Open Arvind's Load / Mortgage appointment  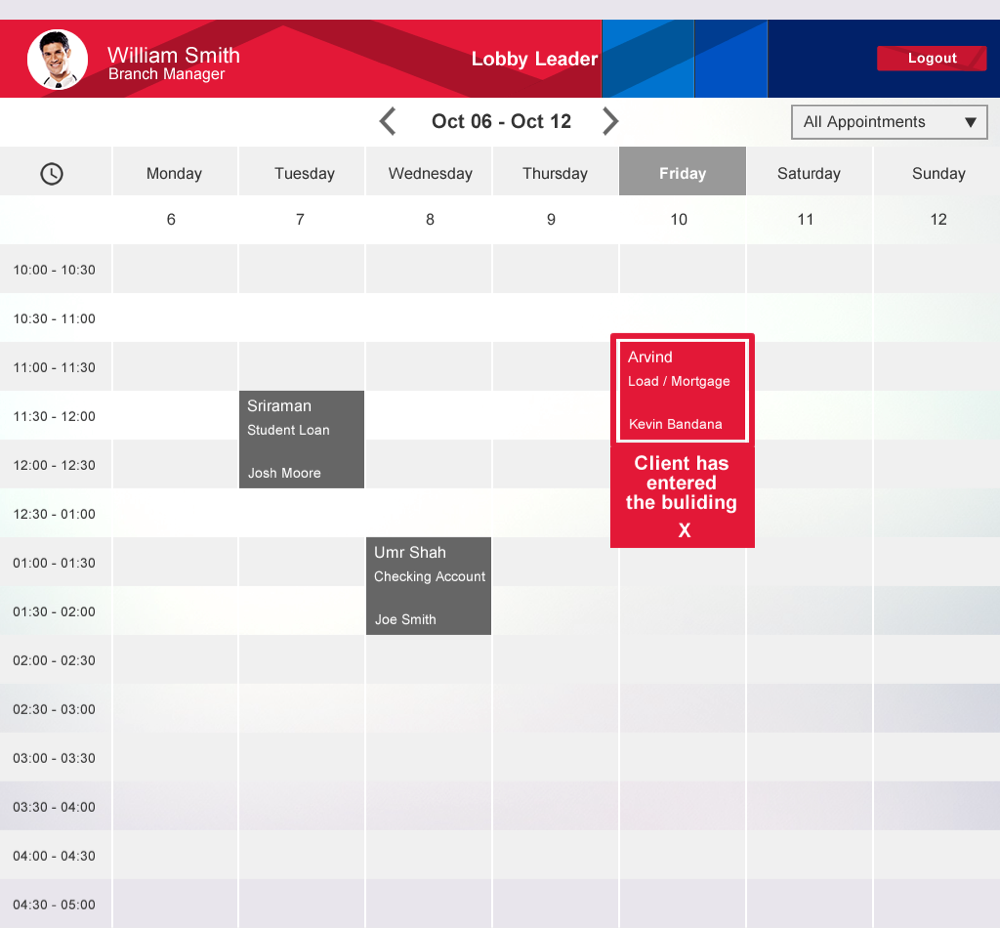(682, 390)
